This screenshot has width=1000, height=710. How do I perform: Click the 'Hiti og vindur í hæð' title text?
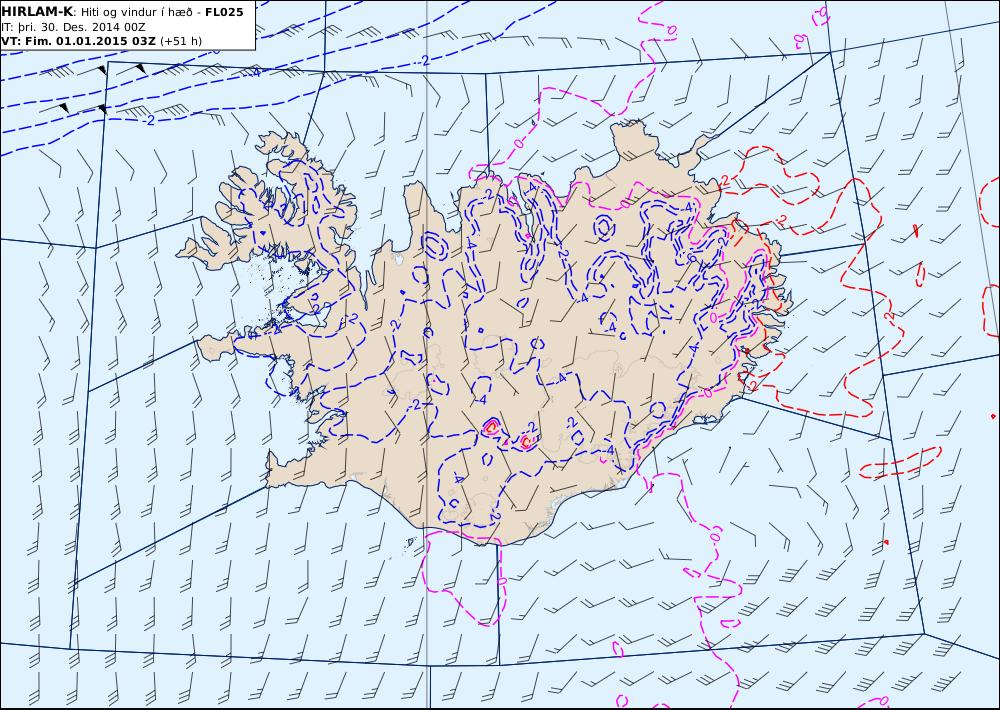pos(136,13)
